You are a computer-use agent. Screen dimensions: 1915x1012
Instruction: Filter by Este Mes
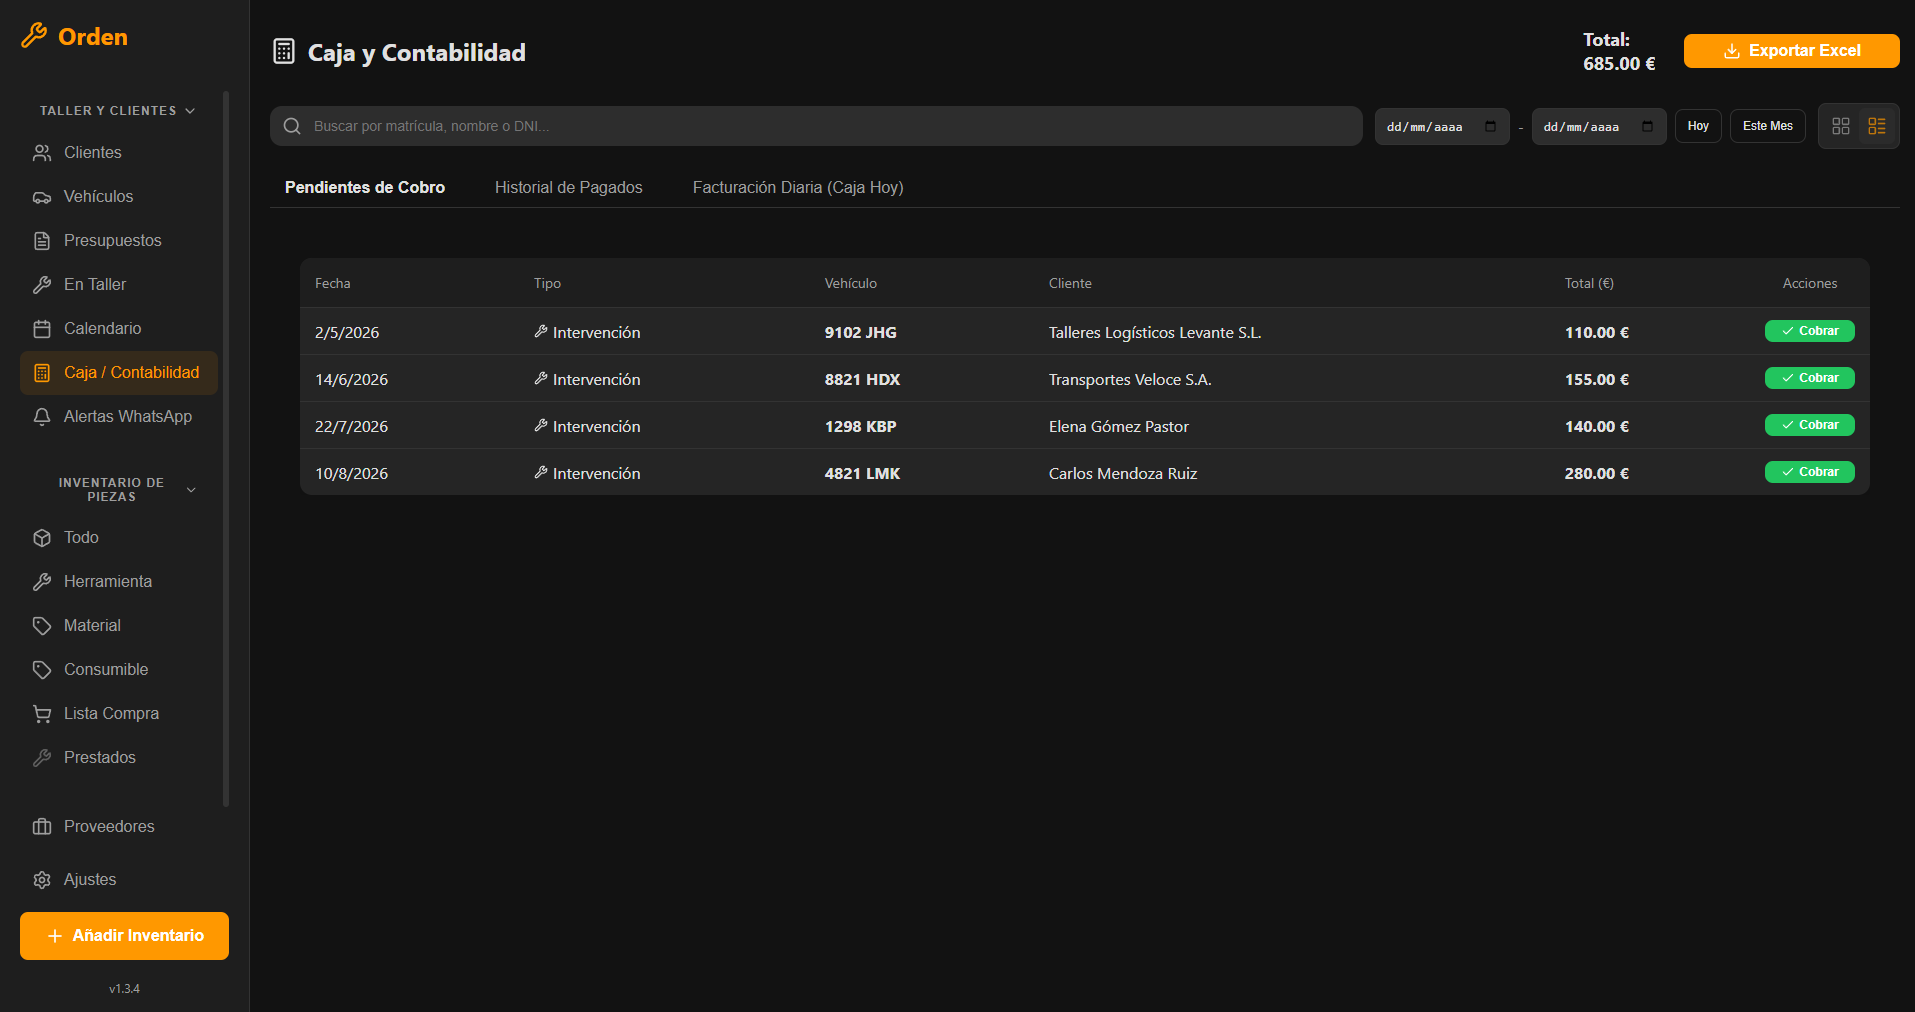[x=1768, y=126]
